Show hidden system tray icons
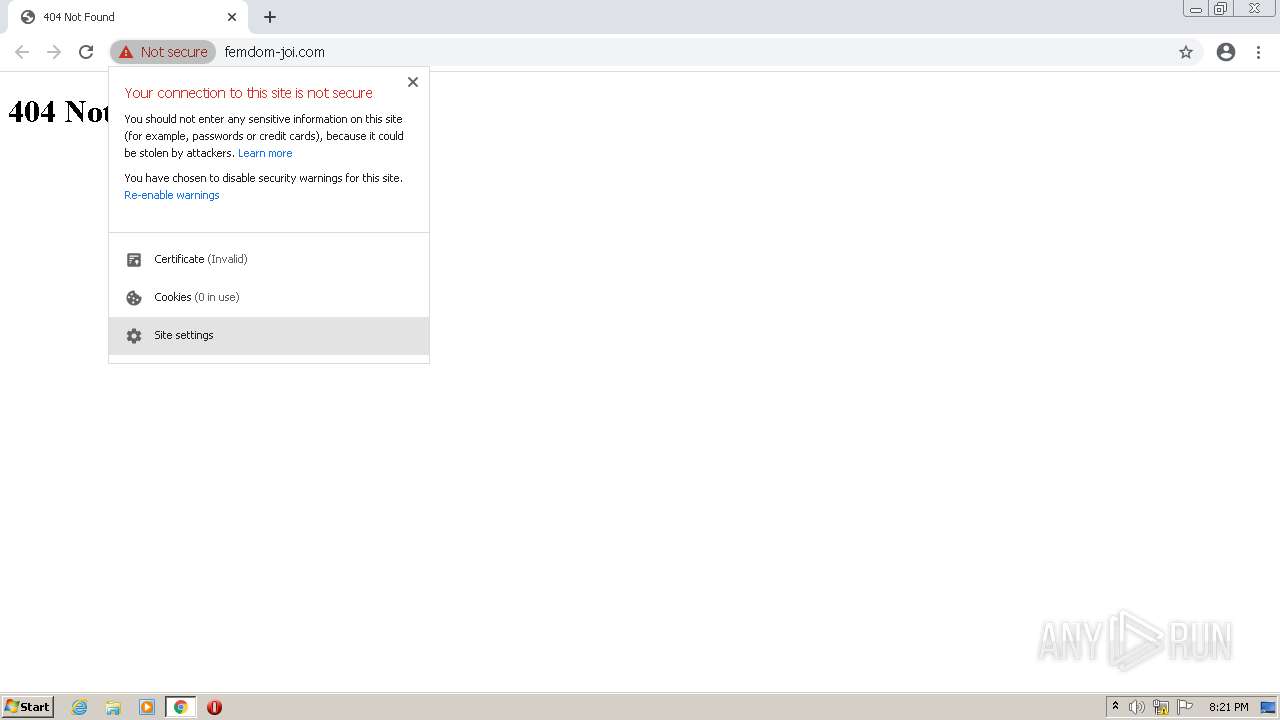Screen dimensions: 1280x720 [1116, 707]
